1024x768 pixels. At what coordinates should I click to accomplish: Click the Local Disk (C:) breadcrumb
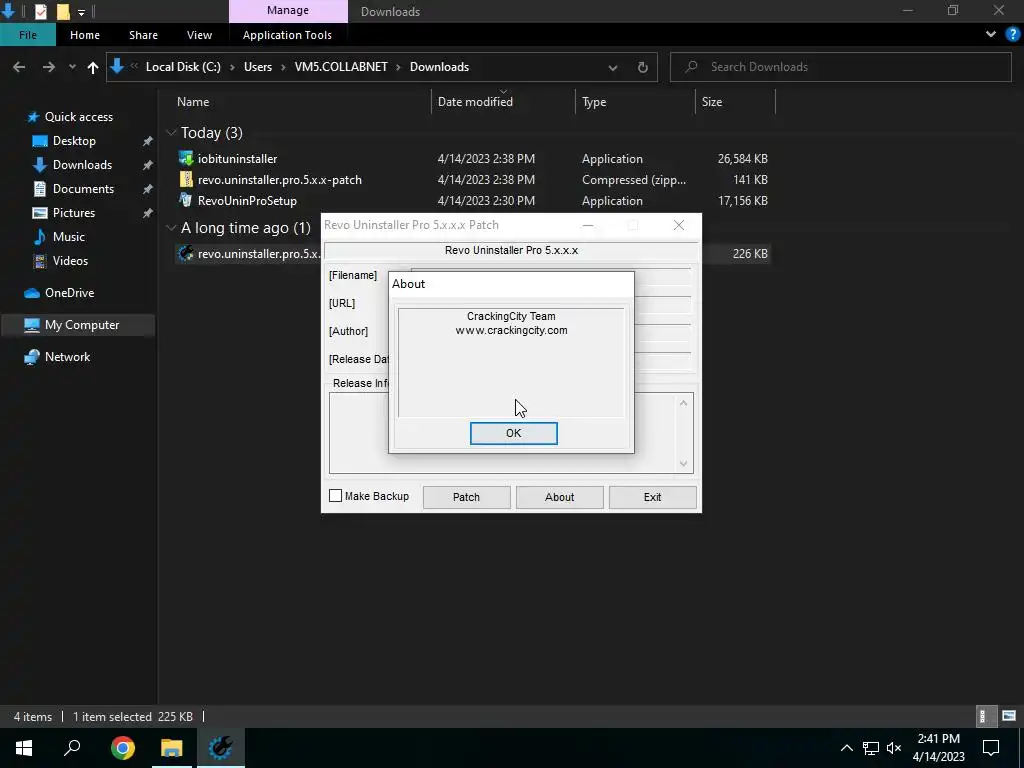[183, 67]
